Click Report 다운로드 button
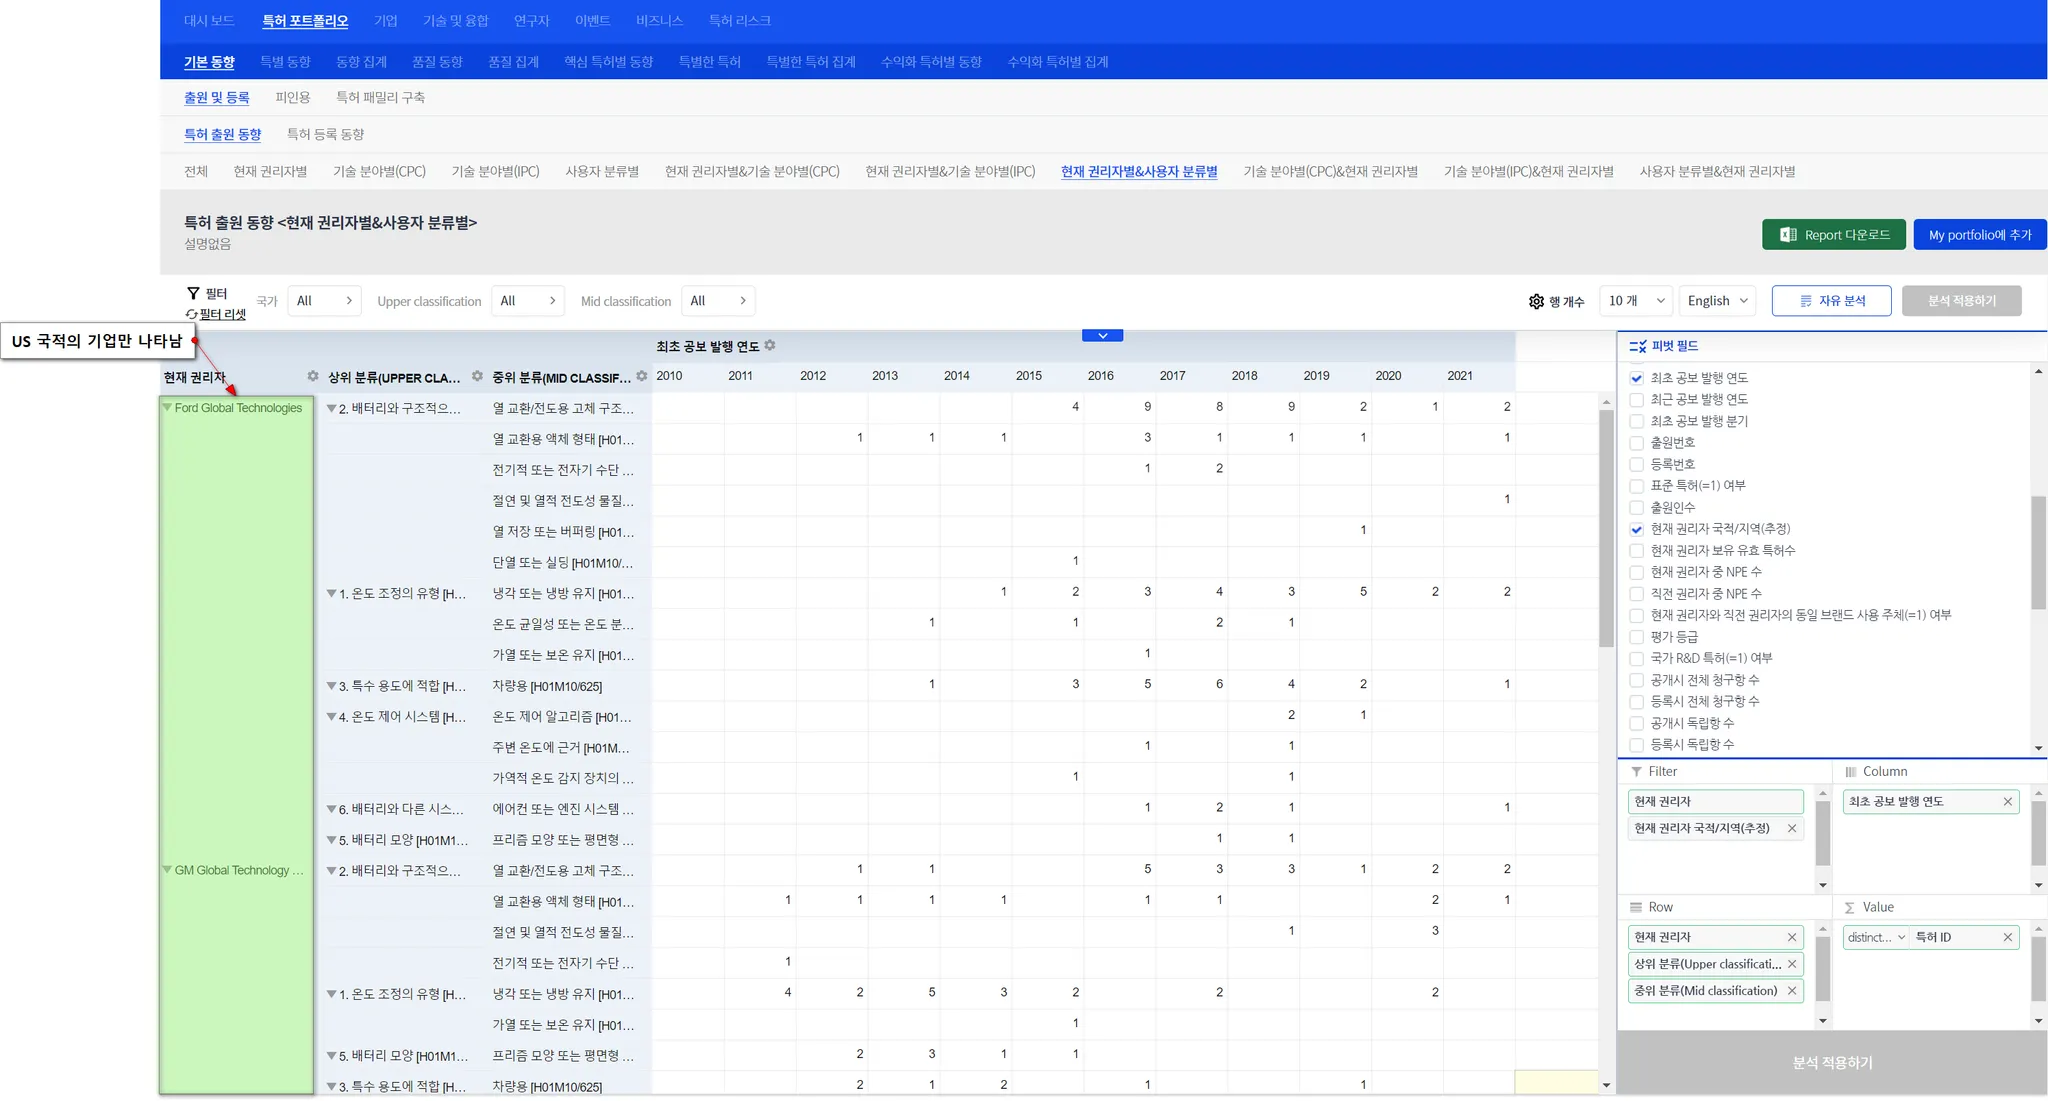This screenshot has height=1101, width=2048. [x=1833, y=235]
